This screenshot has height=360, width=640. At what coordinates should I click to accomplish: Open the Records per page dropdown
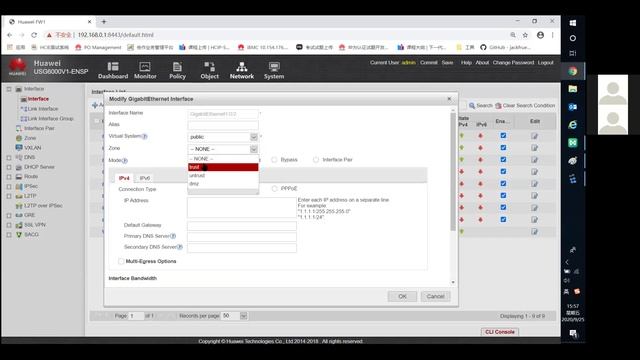(244, 316)
